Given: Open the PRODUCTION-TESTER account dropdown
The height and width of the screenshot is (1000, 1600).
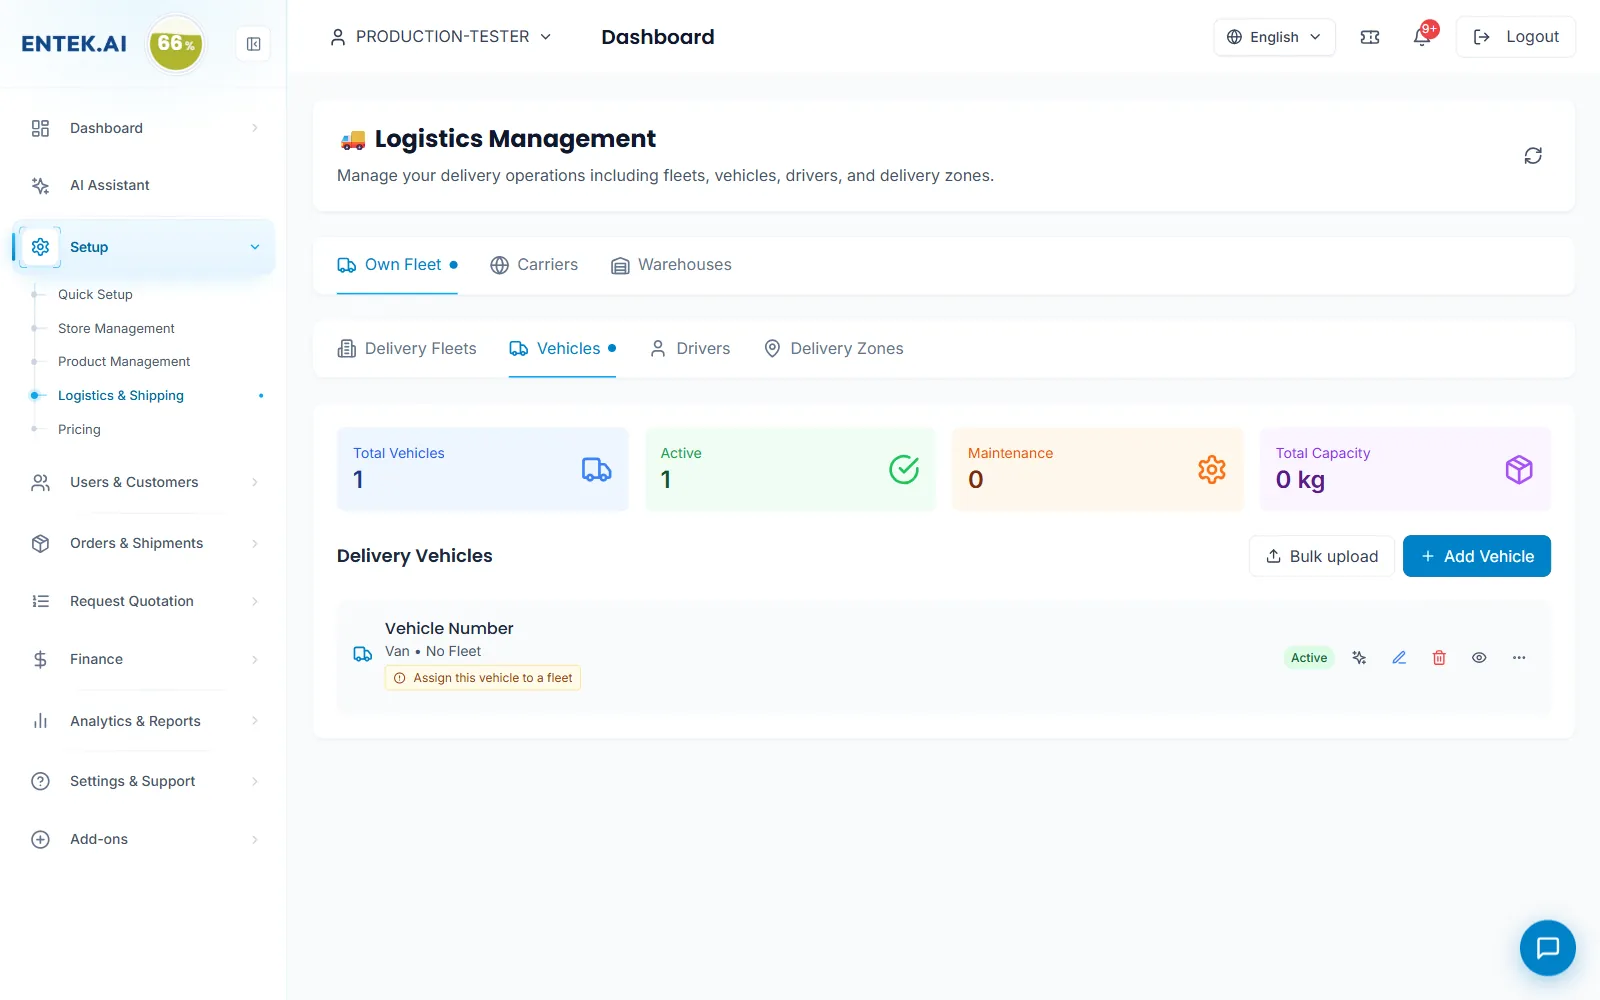Looking at the screenshot, I should (x=441, y=37).
